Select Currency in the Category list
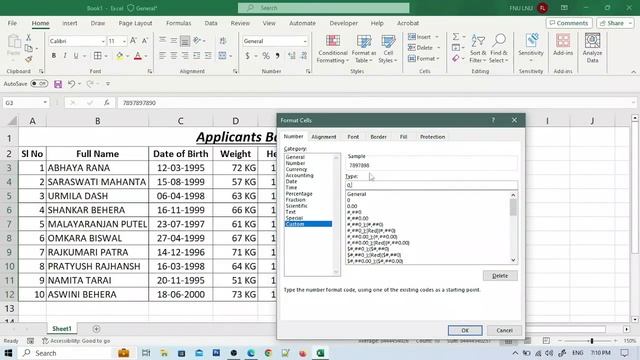This screenshot has height=360, width=640. [296, 169]
